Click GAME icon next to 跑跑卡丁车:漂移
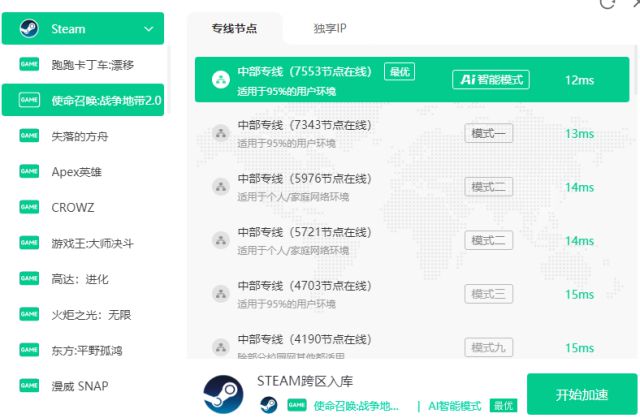Screen dimensions: 640x418 (29, 64)
